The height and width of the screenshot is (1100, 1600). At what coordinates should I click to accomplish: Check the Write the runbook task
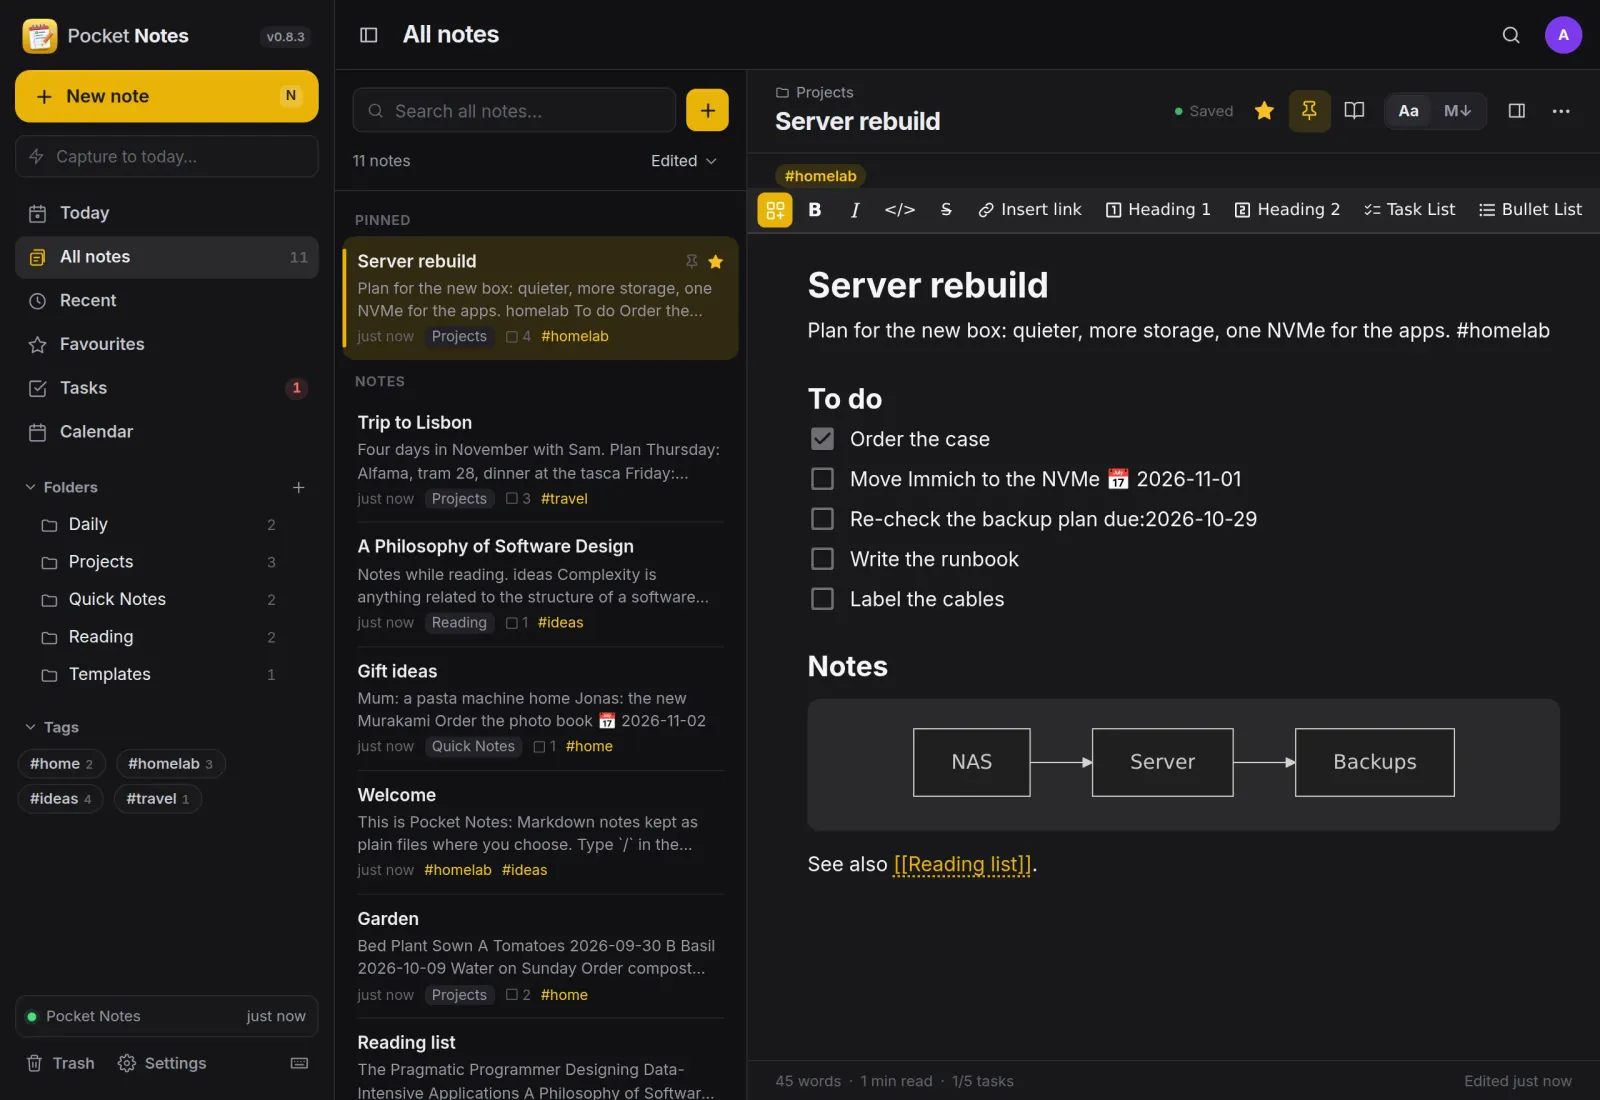click(822, 559)
